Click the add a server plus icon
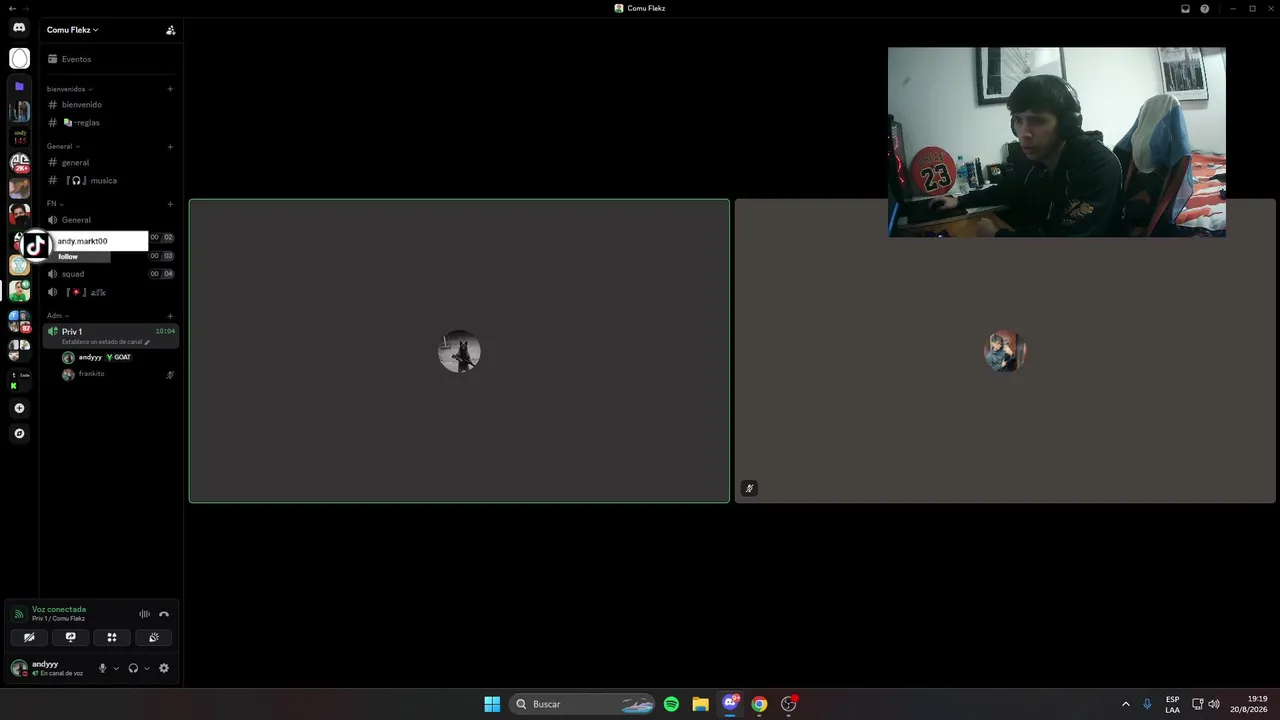Viewport: 1280px width, 720px height. pos(19,408)
